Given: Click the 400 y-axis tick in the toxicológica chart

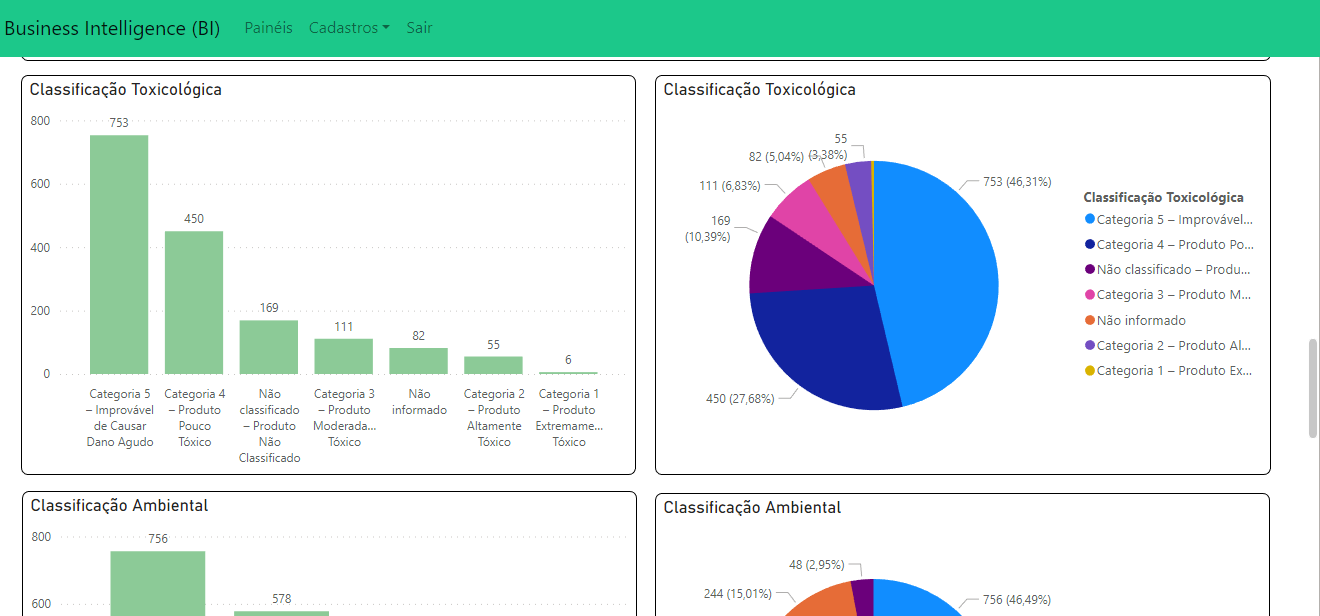Looking at the screenshot, I should [40, 247].
